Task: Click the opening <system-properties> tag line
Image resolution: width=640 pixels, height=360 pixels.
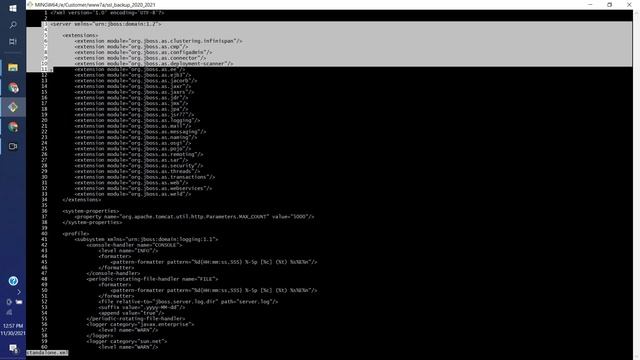Action: [91, 211]
